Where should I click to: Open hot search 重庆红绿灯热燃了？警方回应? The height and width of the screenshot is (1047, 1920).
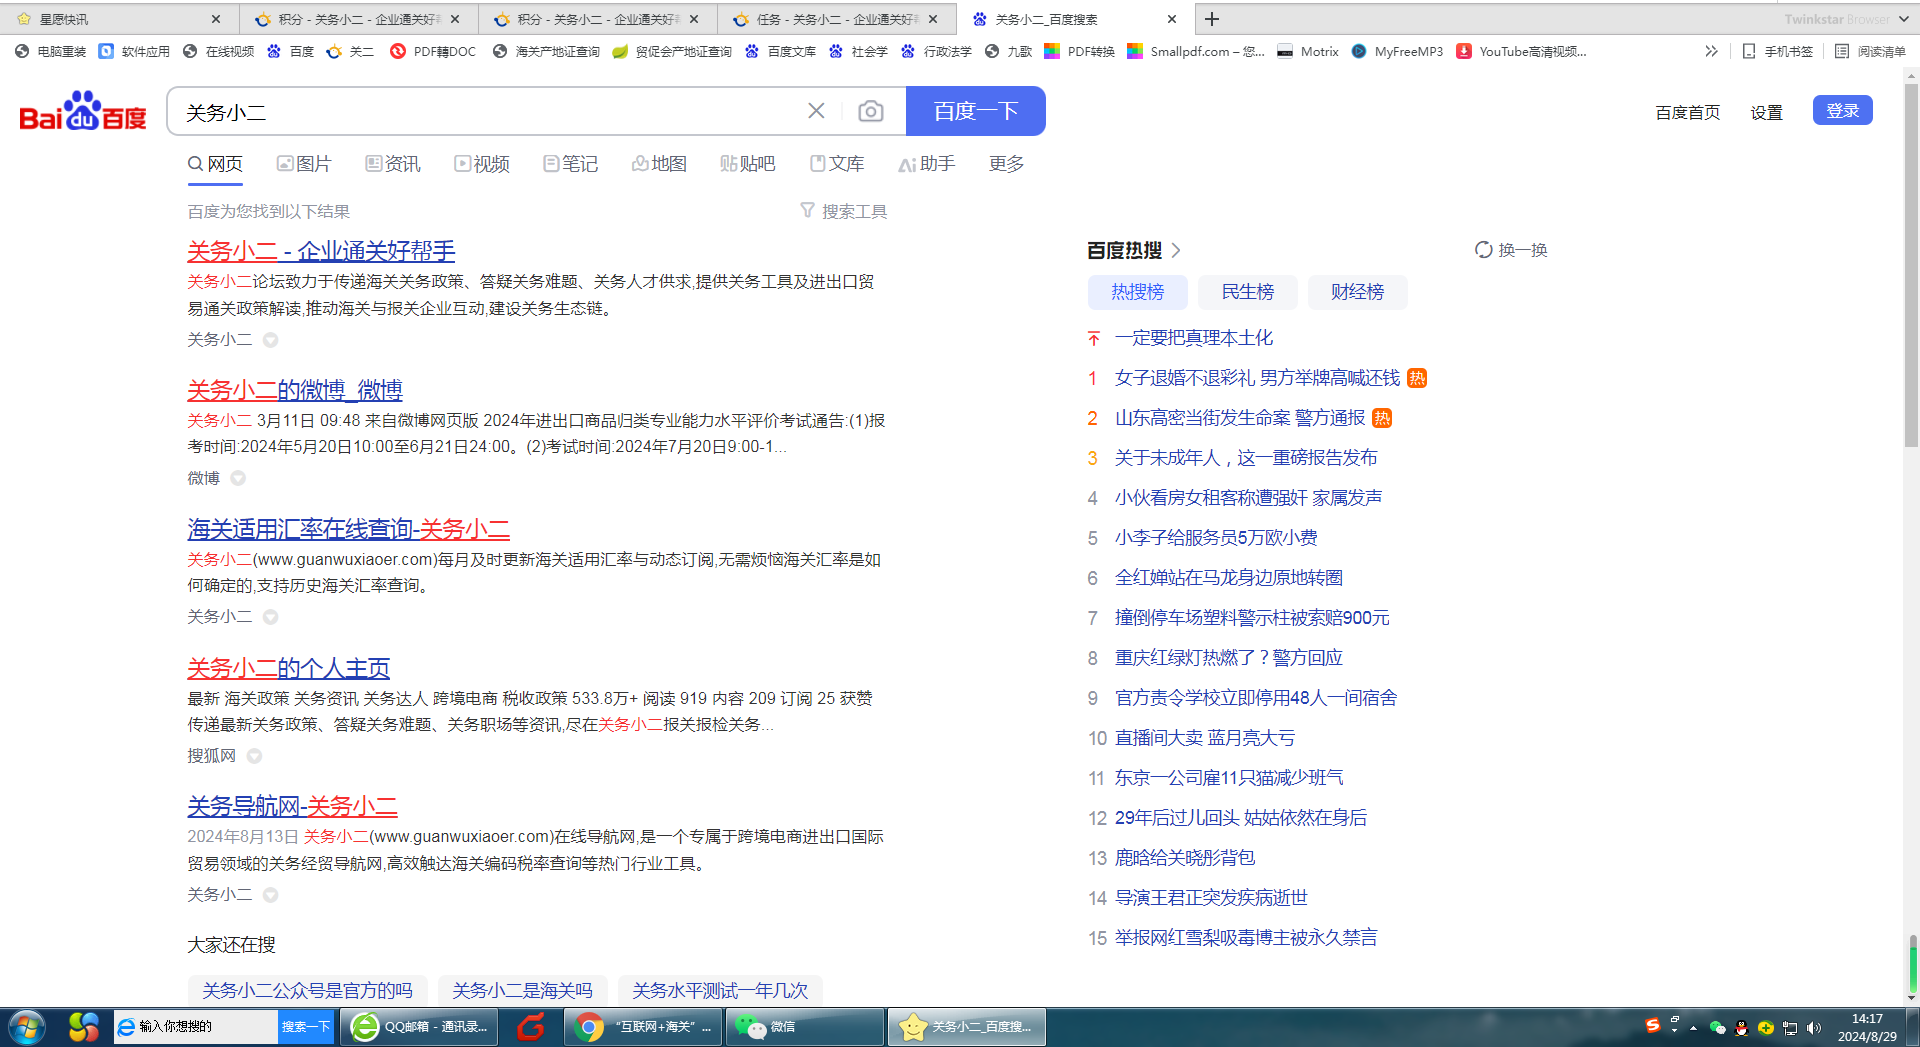(1229, 658)
